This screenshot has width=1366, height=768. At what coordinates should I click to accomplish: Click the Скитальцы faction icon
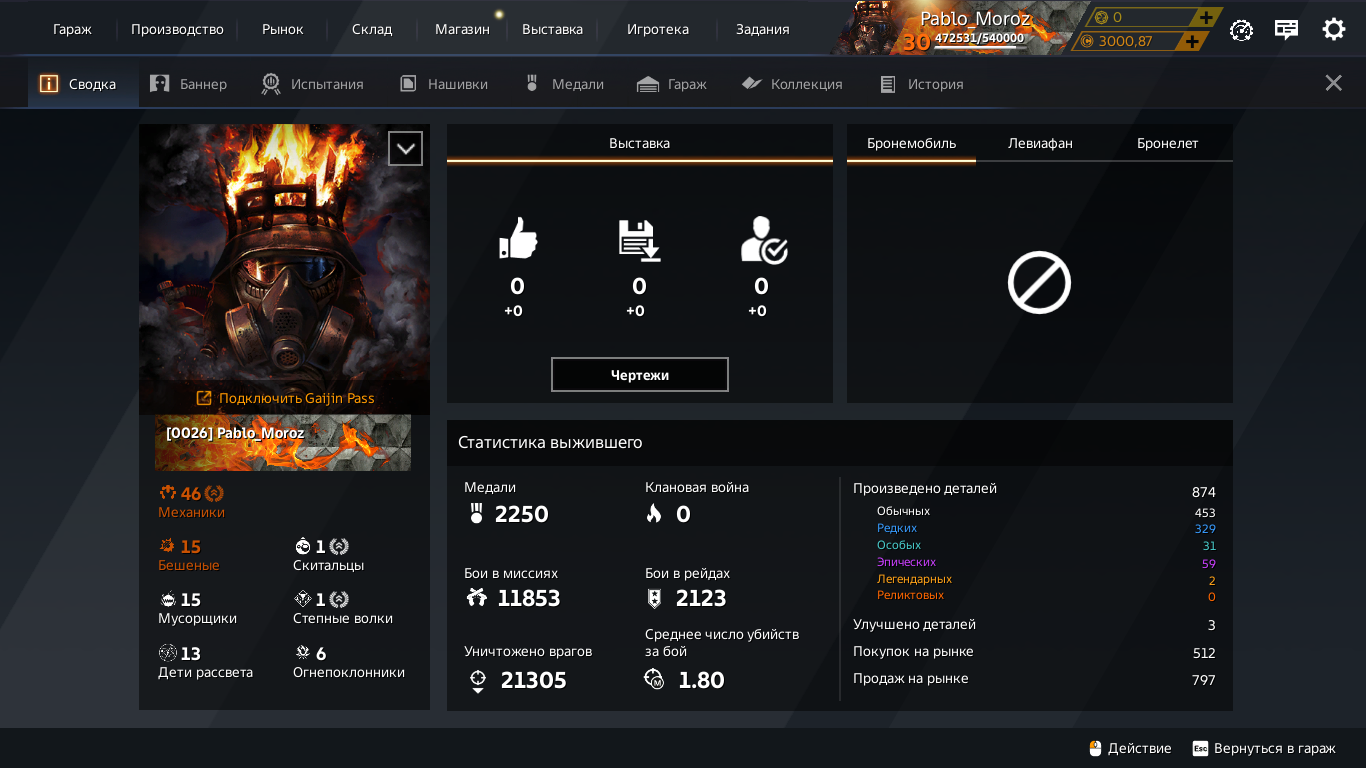[303, 546]
